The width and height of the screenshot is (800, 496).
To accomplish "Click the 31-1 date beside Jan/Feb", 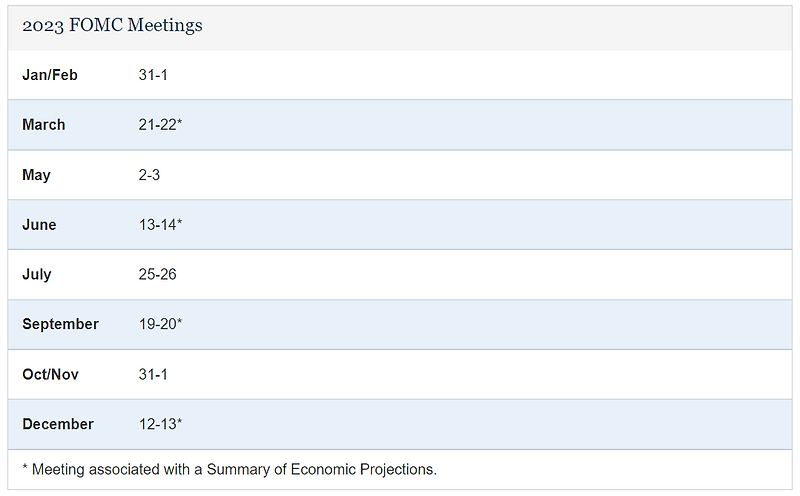I will click(x=154, y=75).
